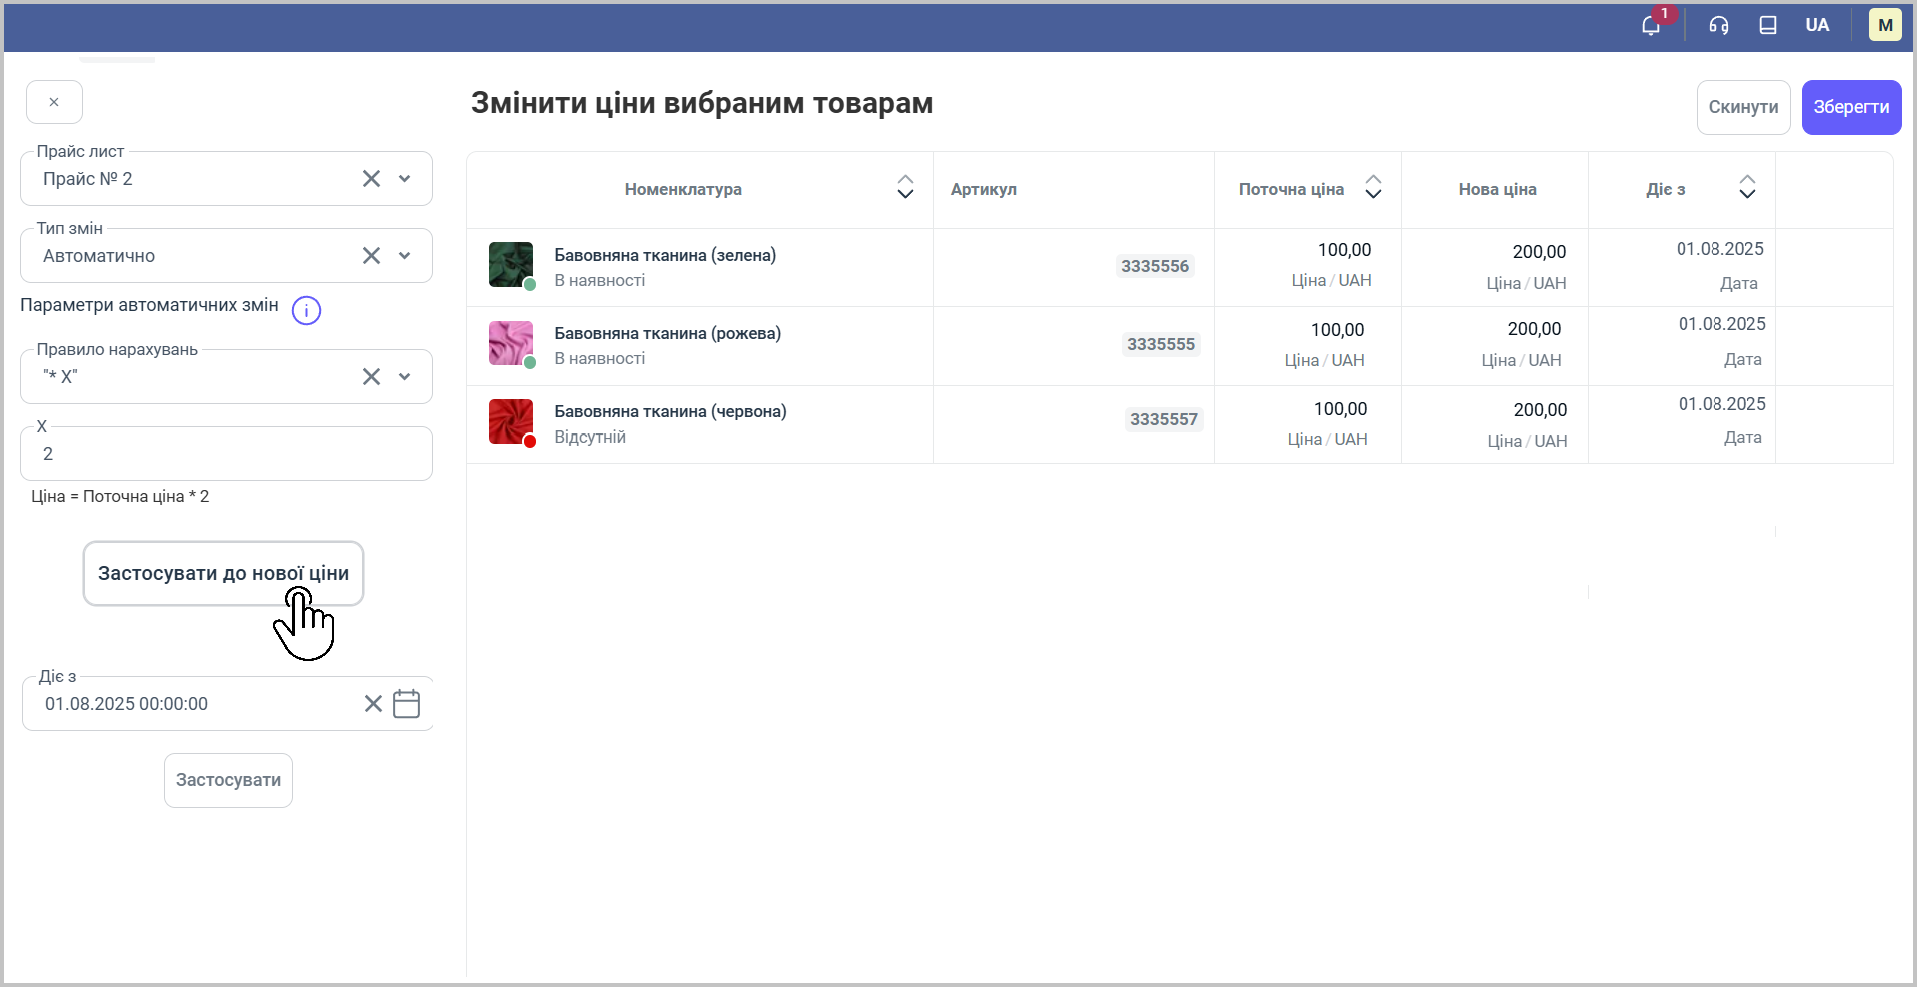Click the info icon beside automatic parameters

[306, 310]
